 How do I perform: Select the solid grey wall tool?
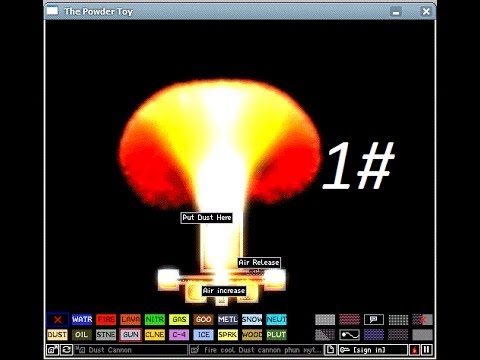tap(422, 335)
